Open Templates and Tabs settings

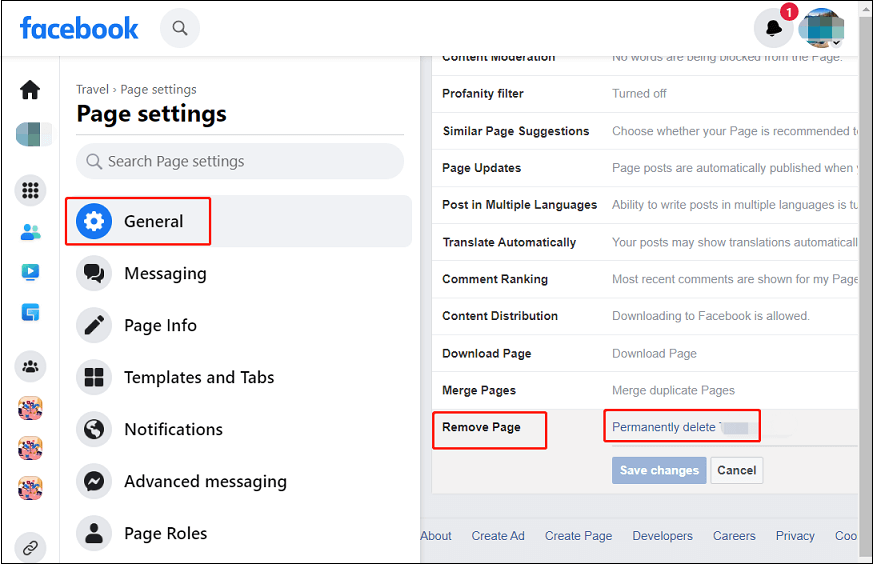coord(198,377)
